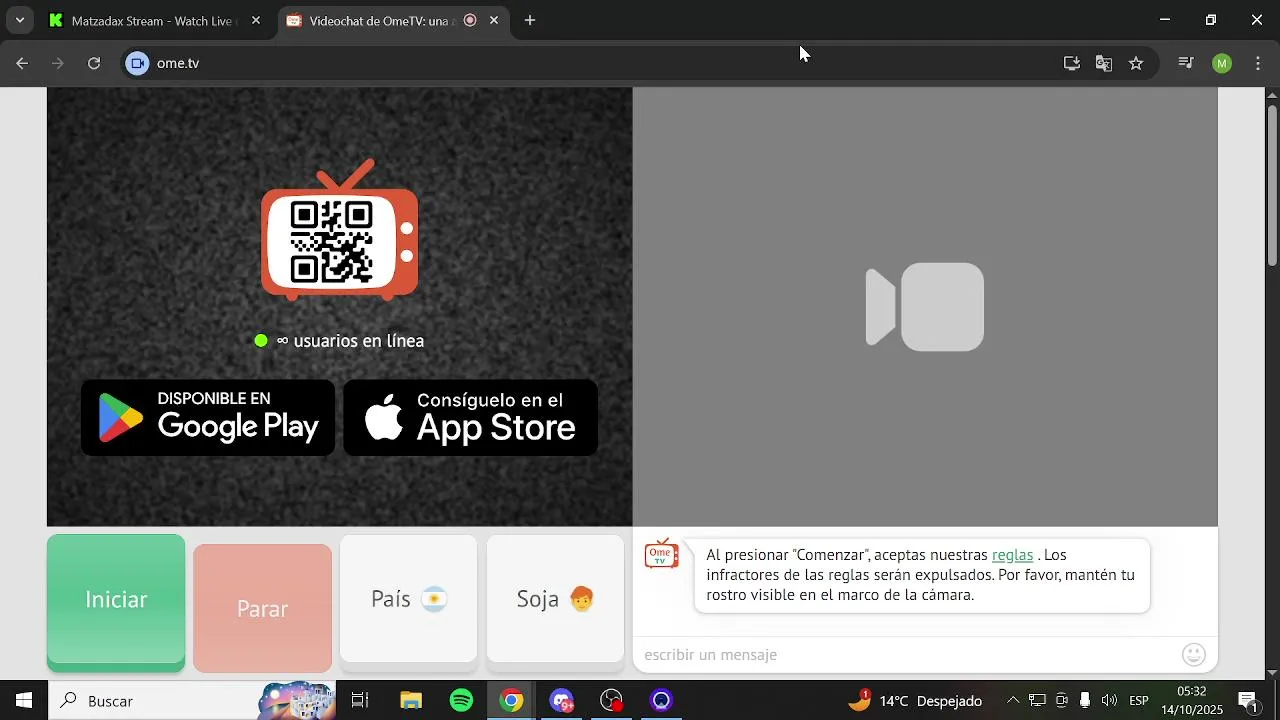The width and height of the screenshot is (1280, 720).
Task: Open a new browser tab
Action: [530, 20]
